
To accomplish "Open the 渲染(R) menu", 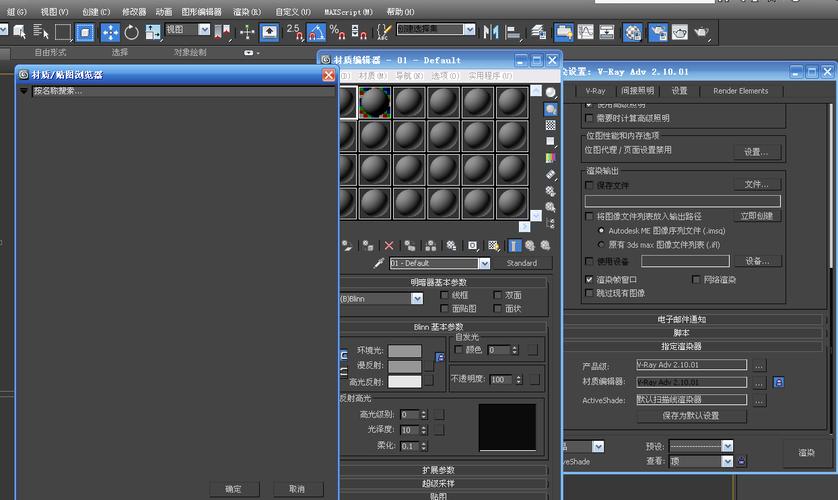I will 247,12.
